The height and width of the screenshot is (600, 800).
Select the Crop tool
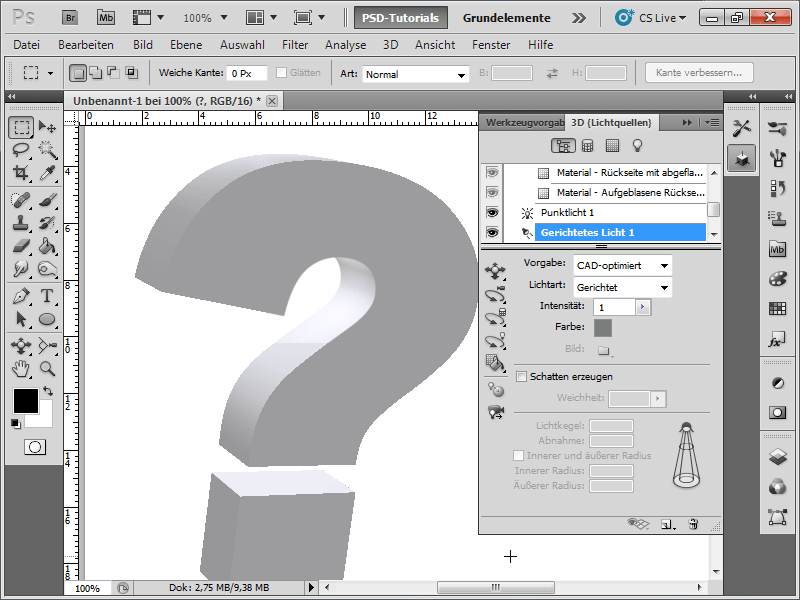[x=21, y=173]
